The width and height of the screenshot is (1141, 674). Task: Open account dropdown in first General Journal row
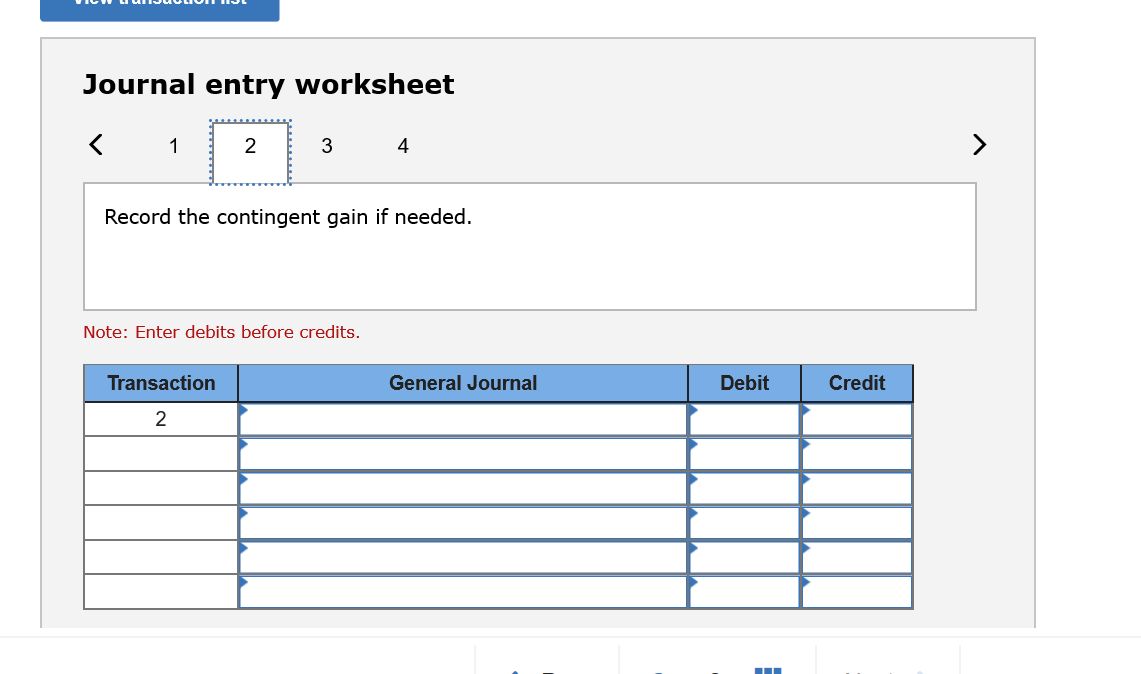point(463,420)
